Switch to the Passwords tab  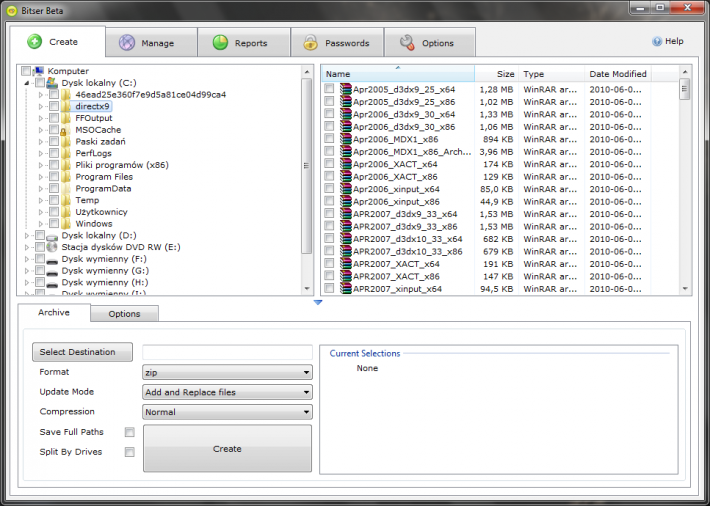(337, 43)
